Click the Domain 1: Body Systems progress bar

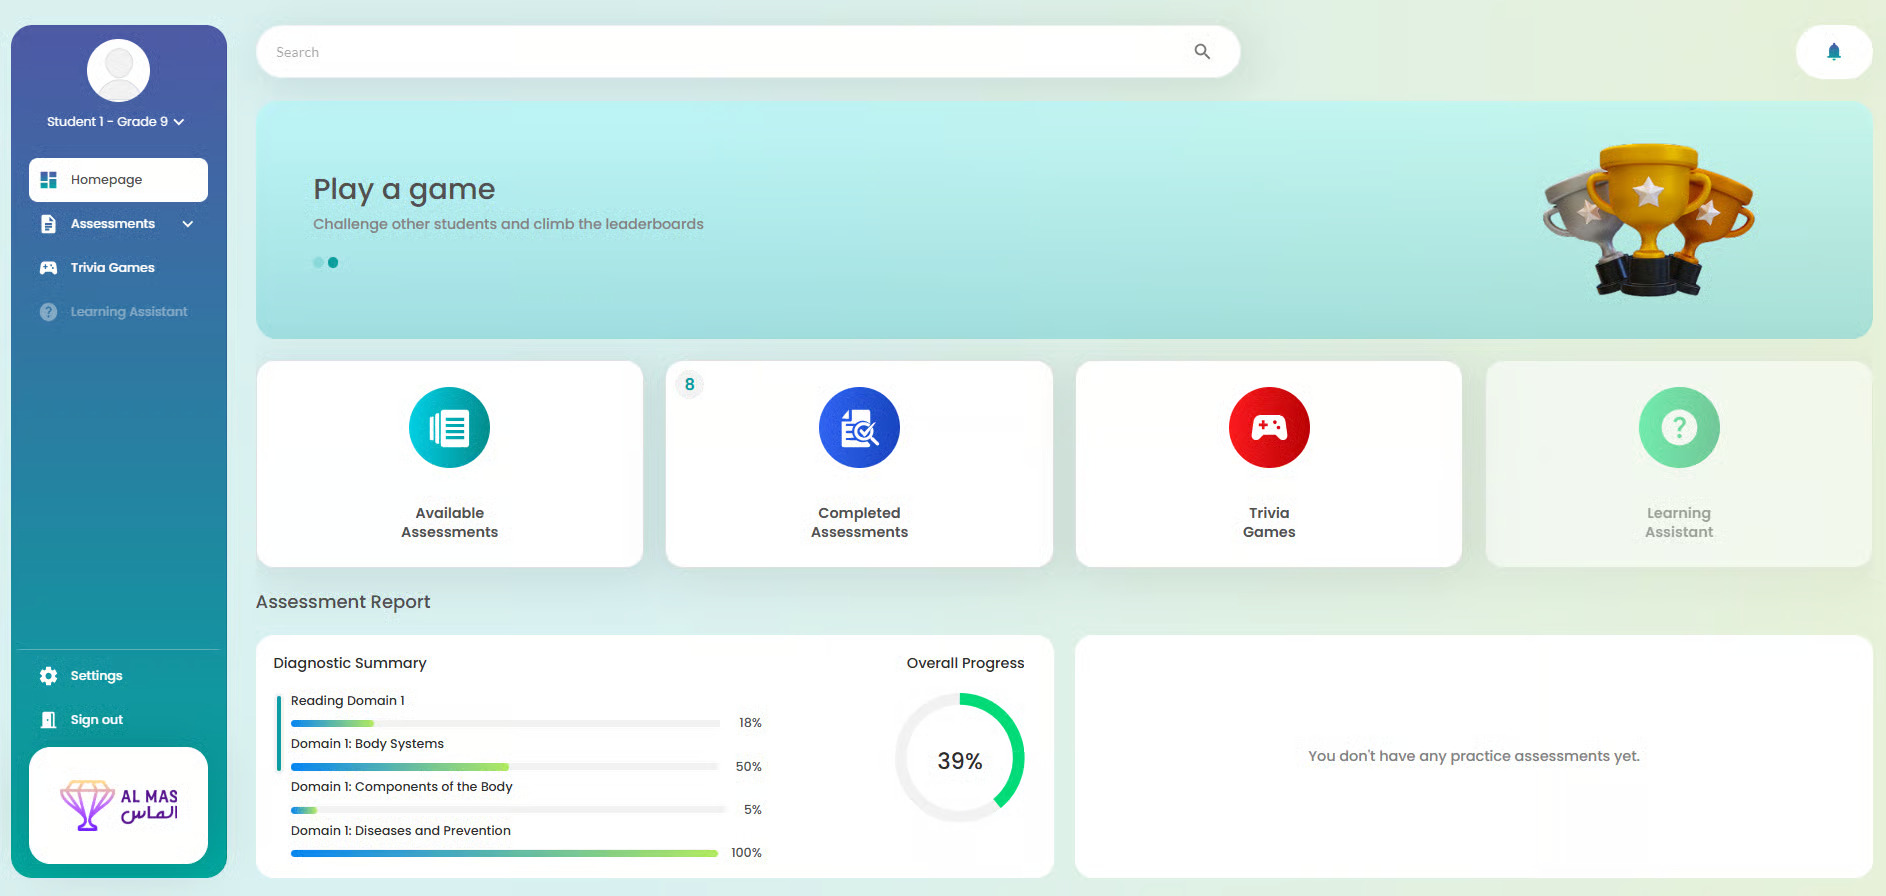tap(504, 767)
